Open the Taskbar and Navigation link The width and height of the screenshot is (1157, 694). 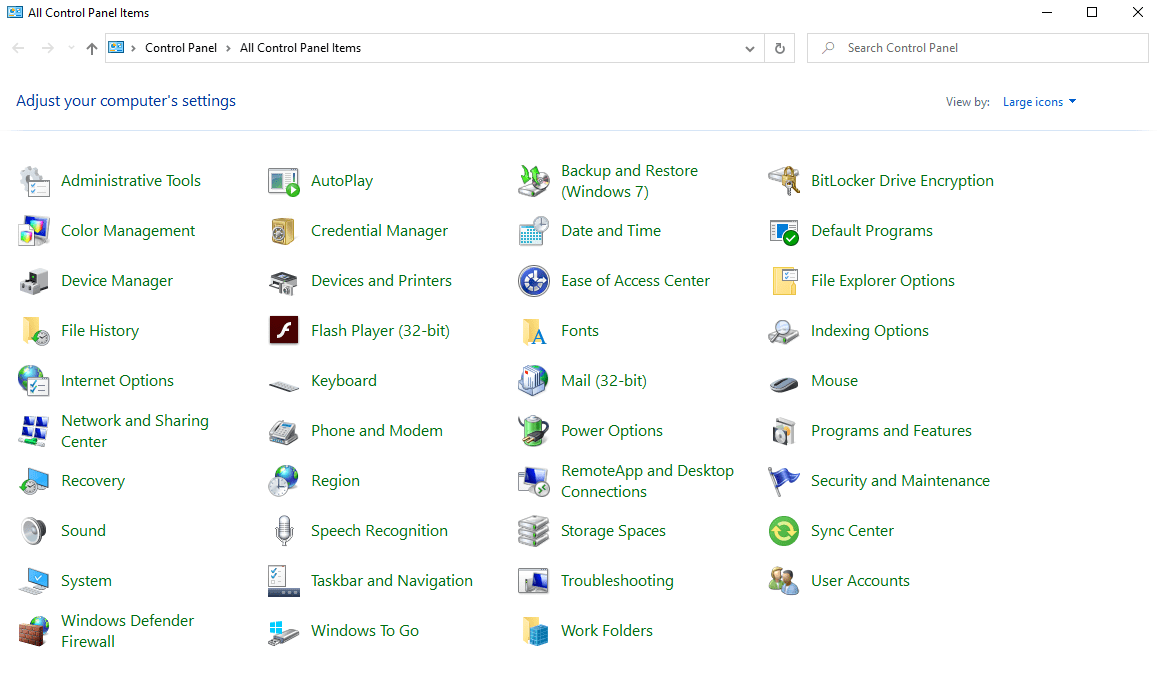coord(392,581)
